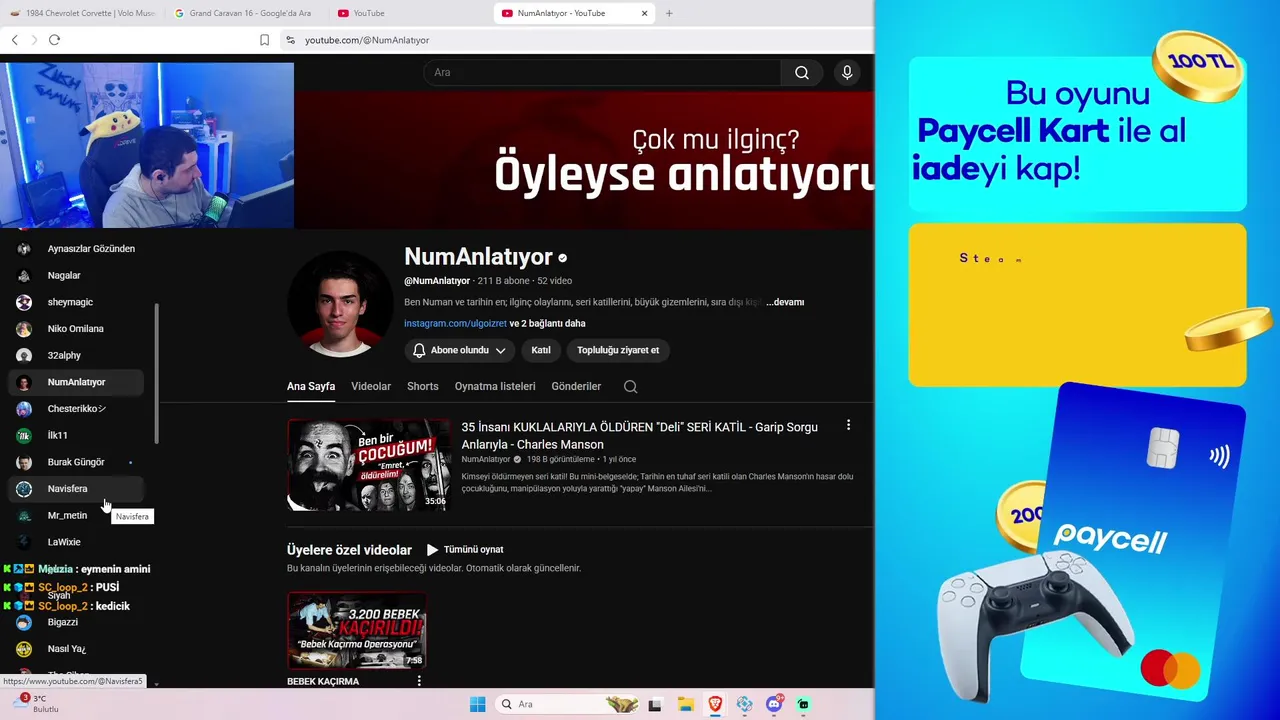Click Tümünü oynat play all button
The height and width of the screenshot is (720, 1280).
pyautogui.click(x=465, y=549)
